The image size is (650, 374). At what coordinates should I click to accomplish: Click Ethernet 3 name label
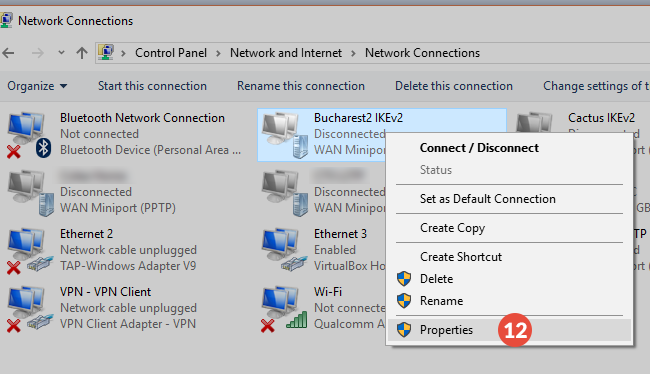[340, 234]
